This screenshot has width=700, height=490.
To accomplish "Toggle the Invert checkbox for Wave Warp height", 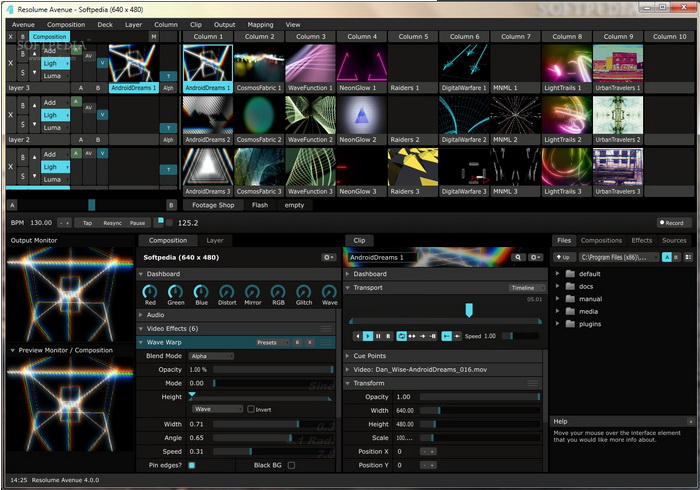I will tap(251, 409).
